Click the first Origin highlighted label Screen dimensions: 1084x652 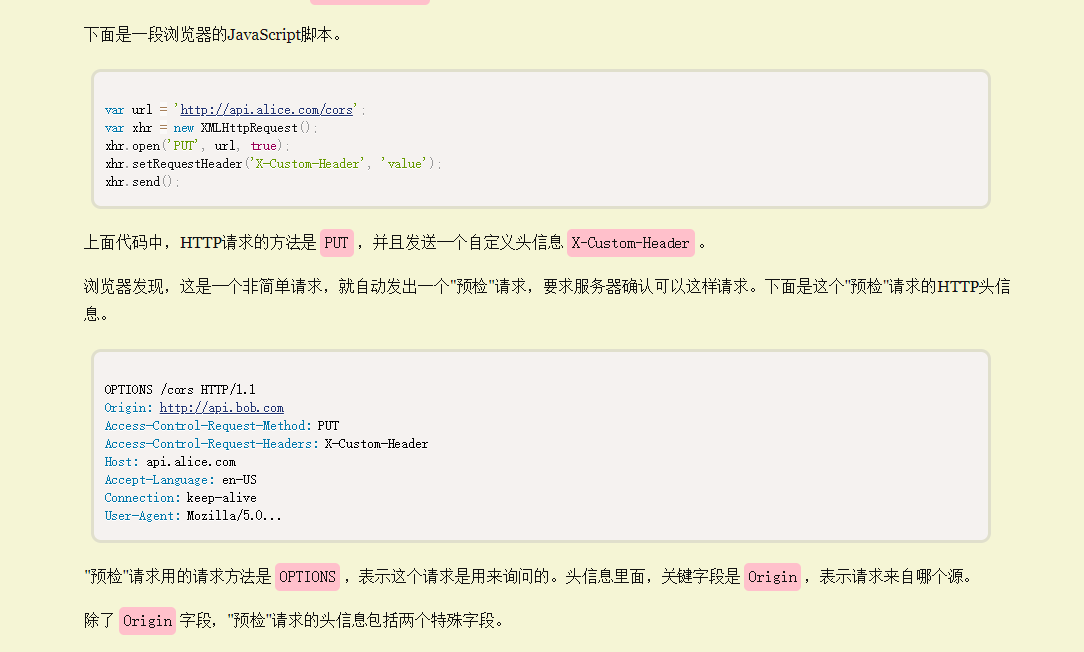click(x=772, y=576)
